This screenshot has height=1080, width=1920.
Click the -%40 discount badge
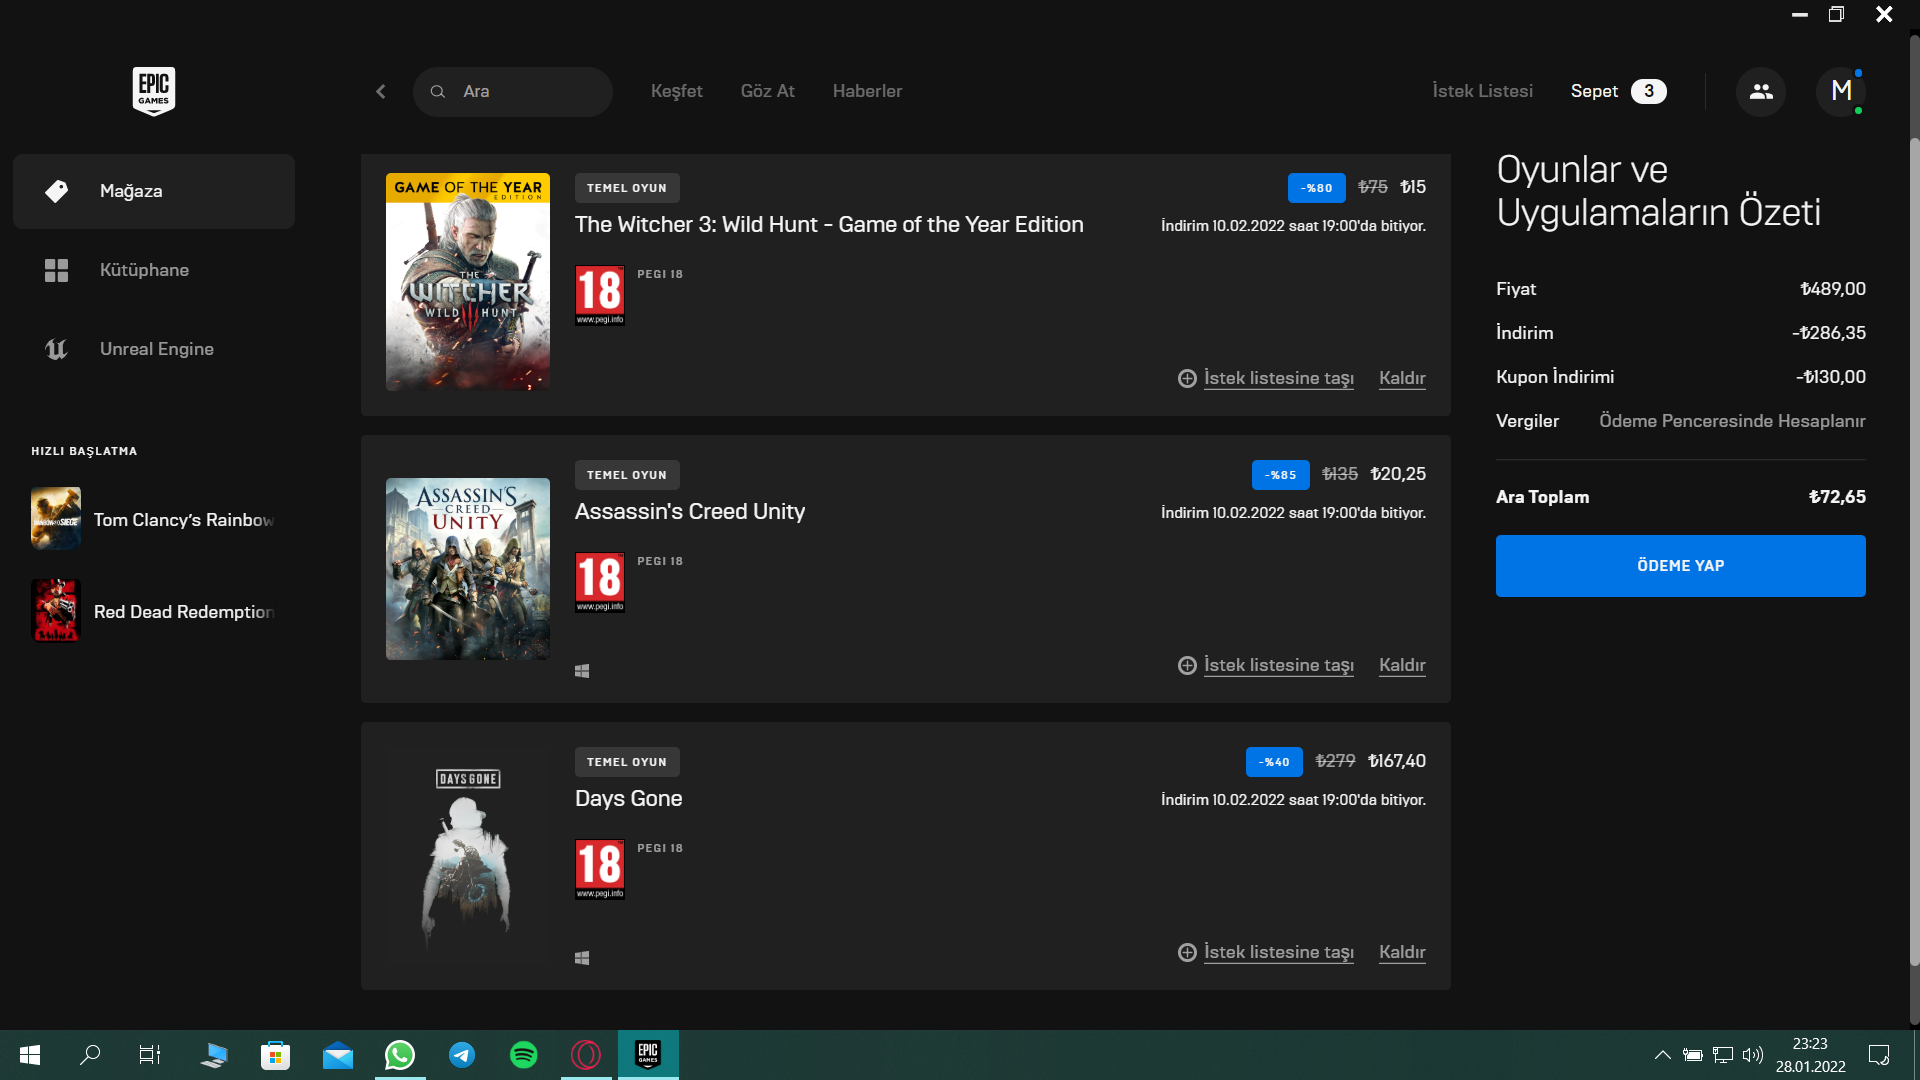point(1274,762)
